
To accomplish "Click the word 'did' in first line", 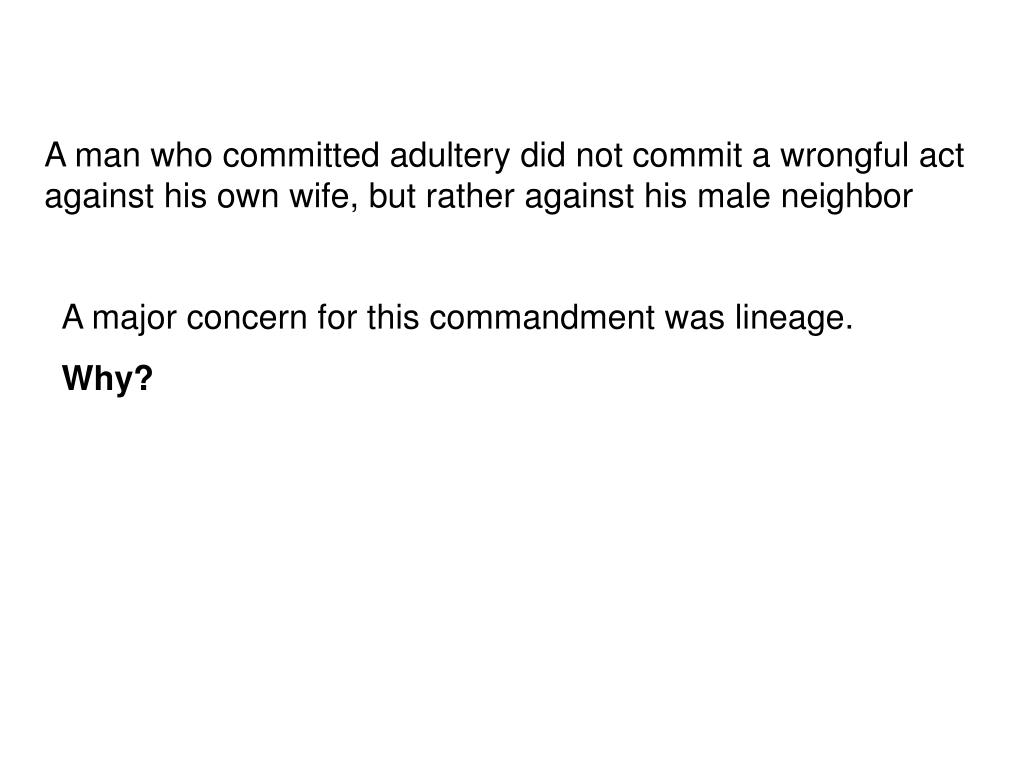I will [x=543, y=155].
